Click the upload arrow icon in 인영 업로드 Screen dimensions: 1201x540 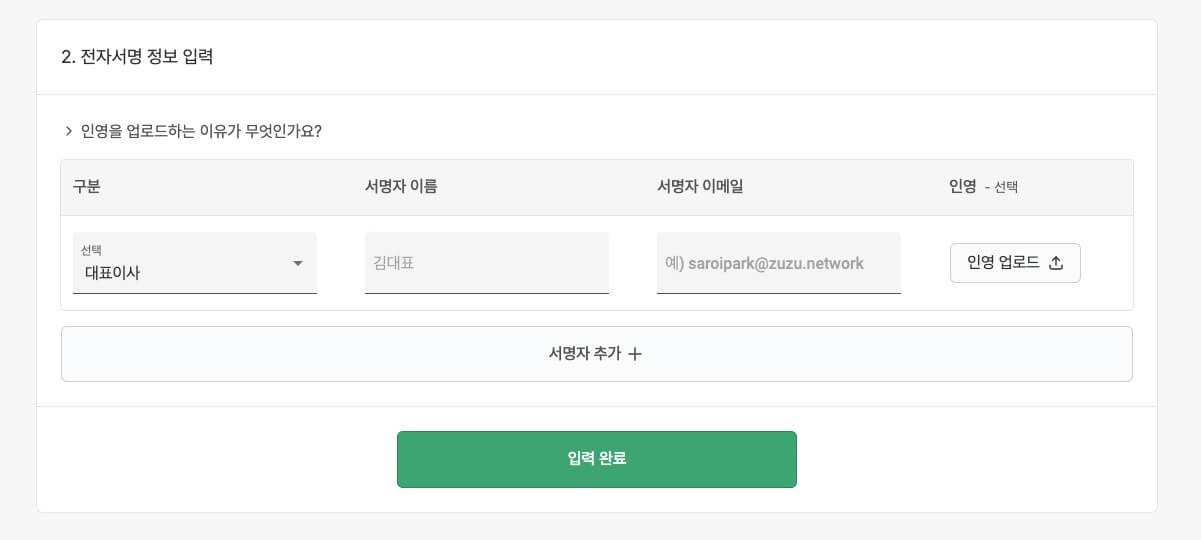click(1056, 263)
